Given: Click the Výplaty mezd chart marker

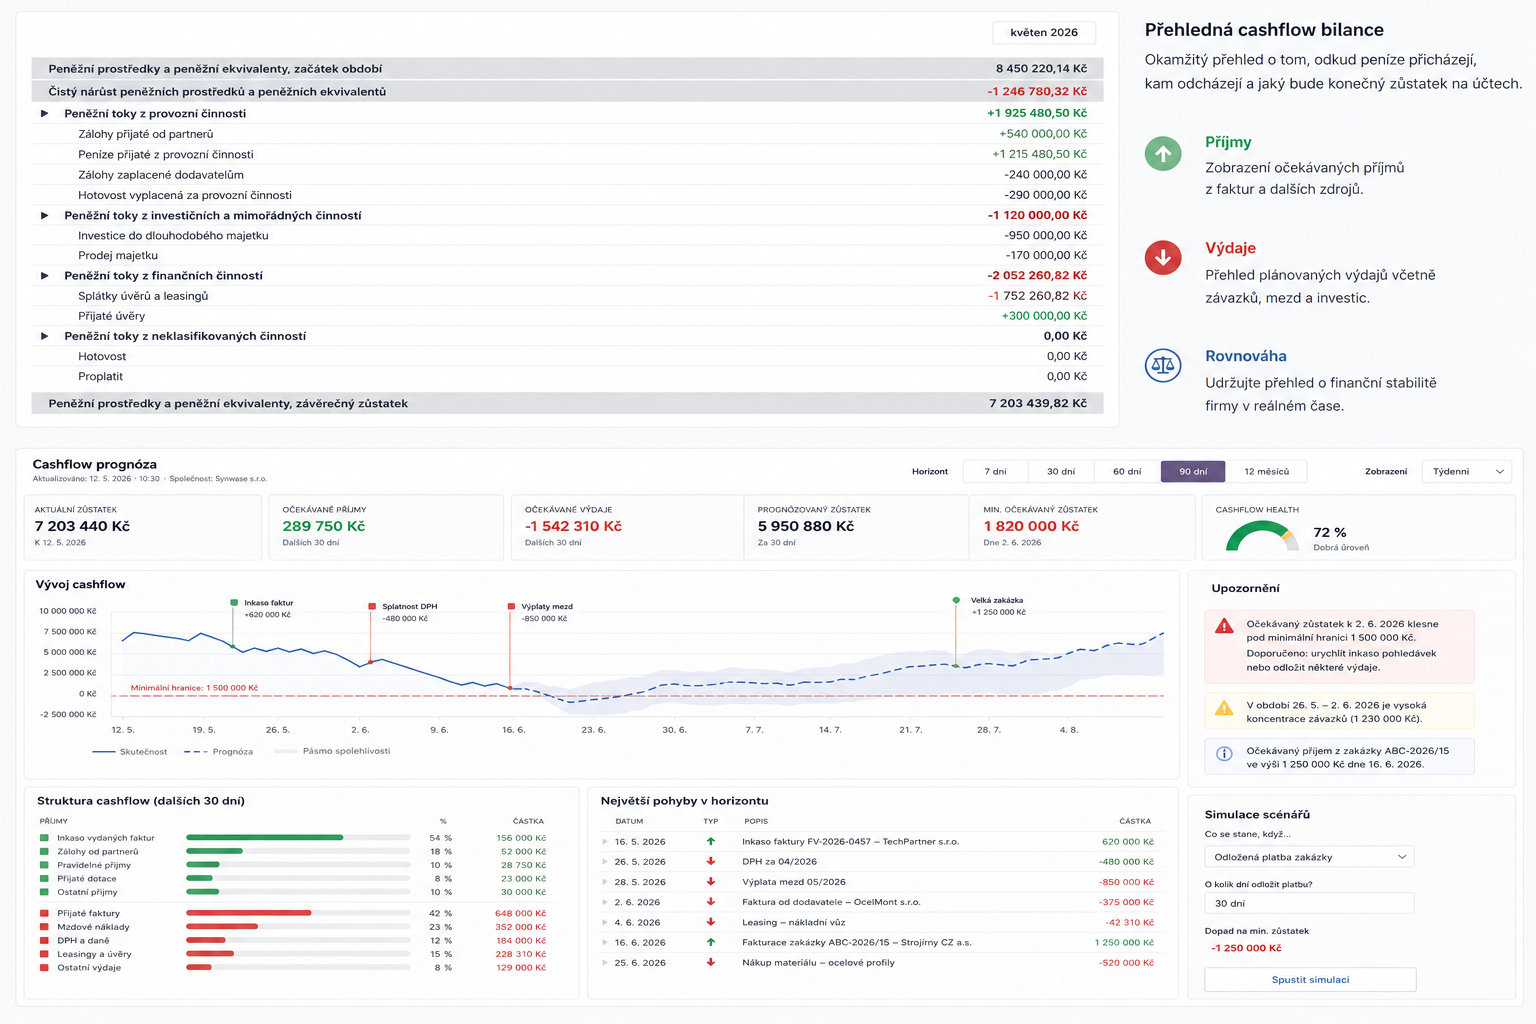Looking at the screenshot, I should (x=511, y=607).
